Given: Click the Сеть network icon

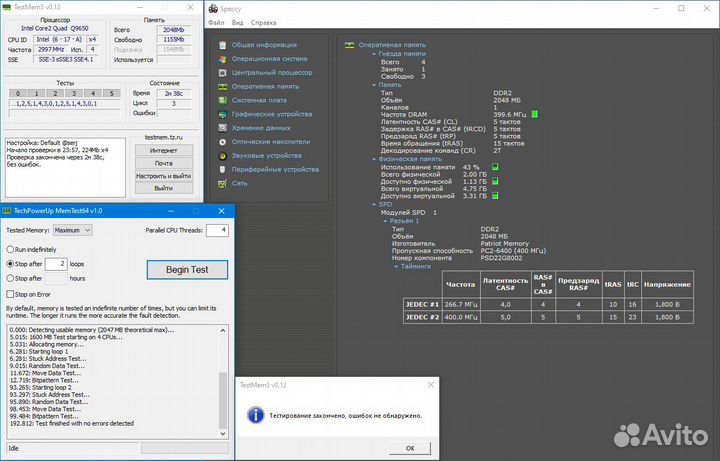Looking at the screenshot, I should pos(223,183).
